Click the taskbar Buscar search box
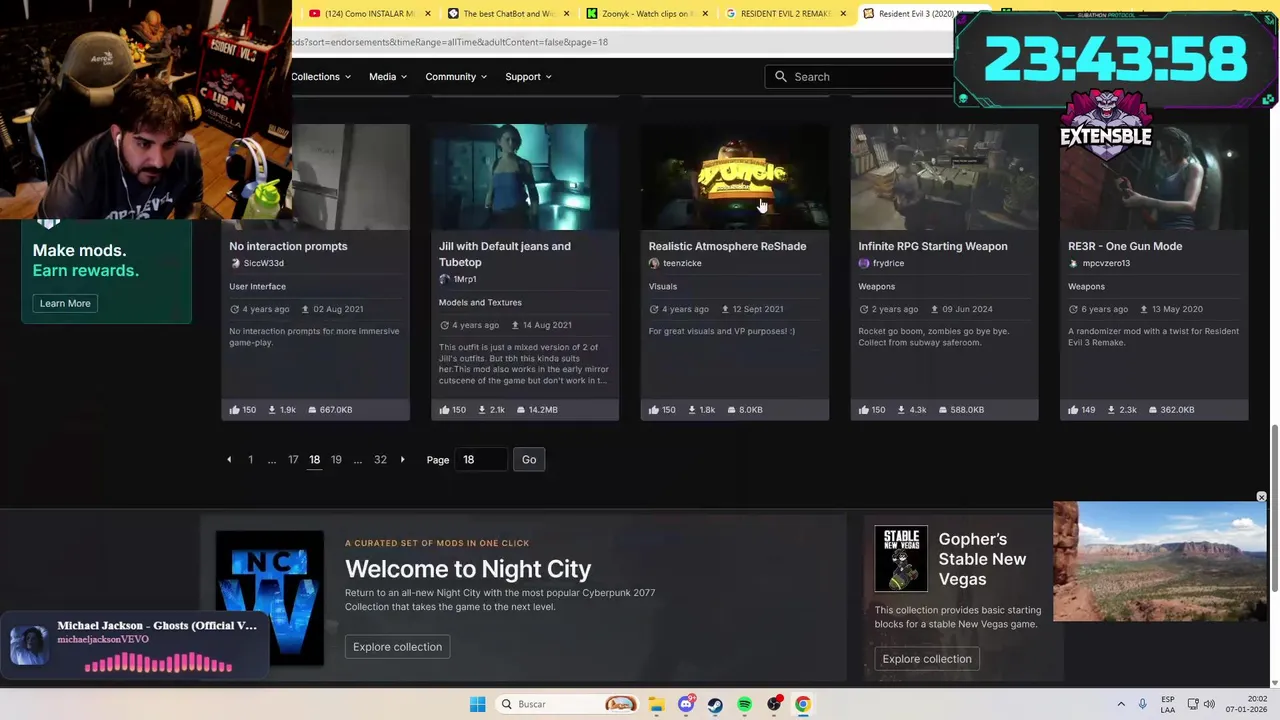Image resolution: width=1280 pixels, height=720 pixels. tap(568, 704)
